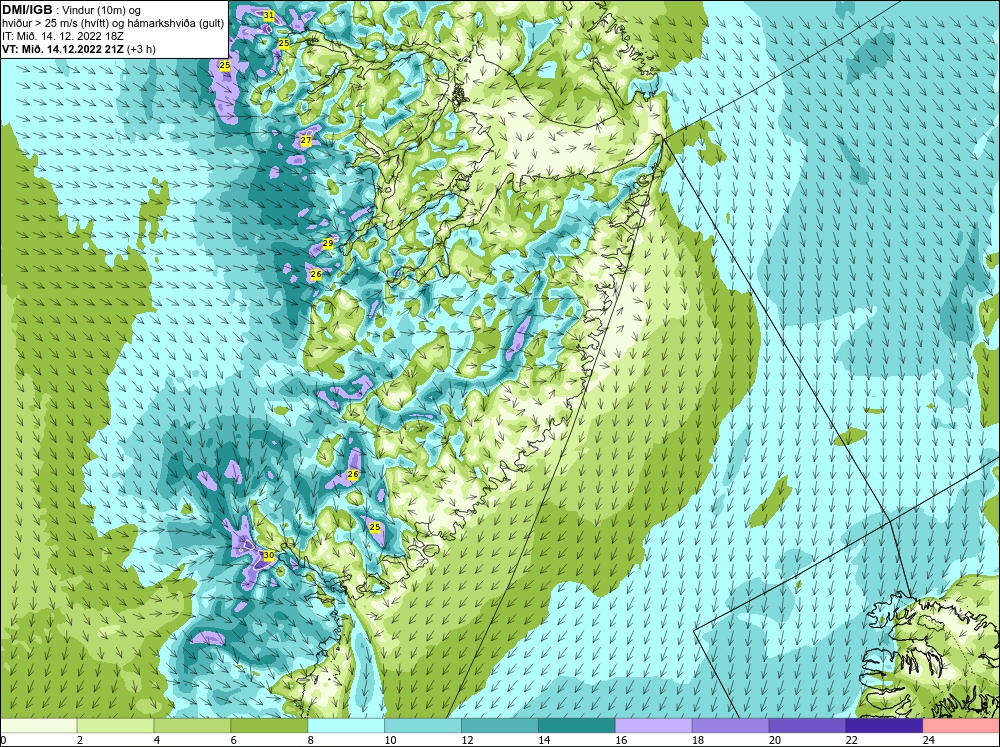Pick the 2–4 m/s light green swatch

pyautogui.click(x=115, y=726)
